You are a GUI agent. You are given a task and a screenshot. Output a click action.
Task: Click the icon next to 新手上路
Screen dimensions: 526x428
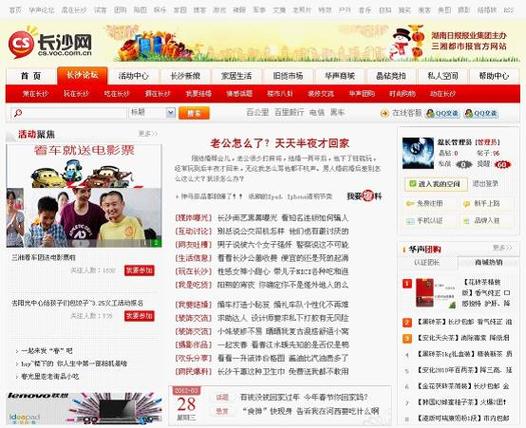pos(466,204)
